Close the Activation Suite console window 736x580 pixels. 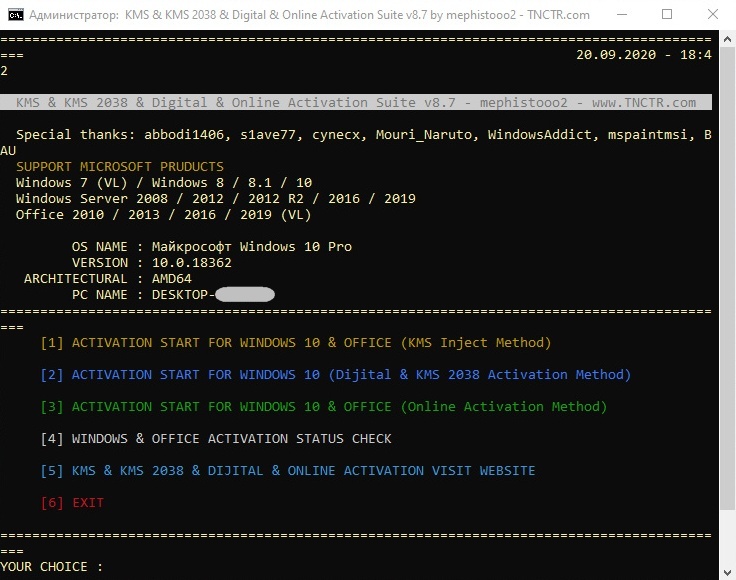713,15
